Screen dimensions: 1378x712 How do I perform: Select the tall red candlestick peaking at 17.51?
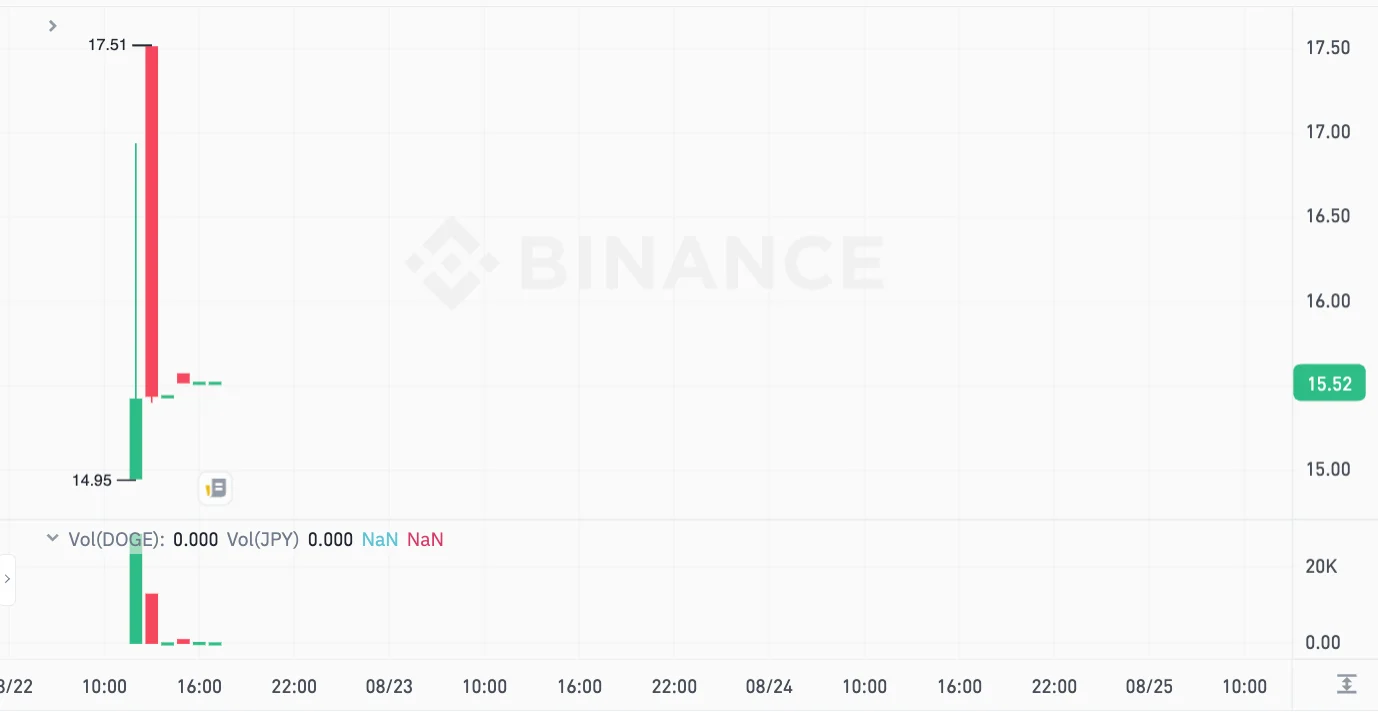click(152, 220)
